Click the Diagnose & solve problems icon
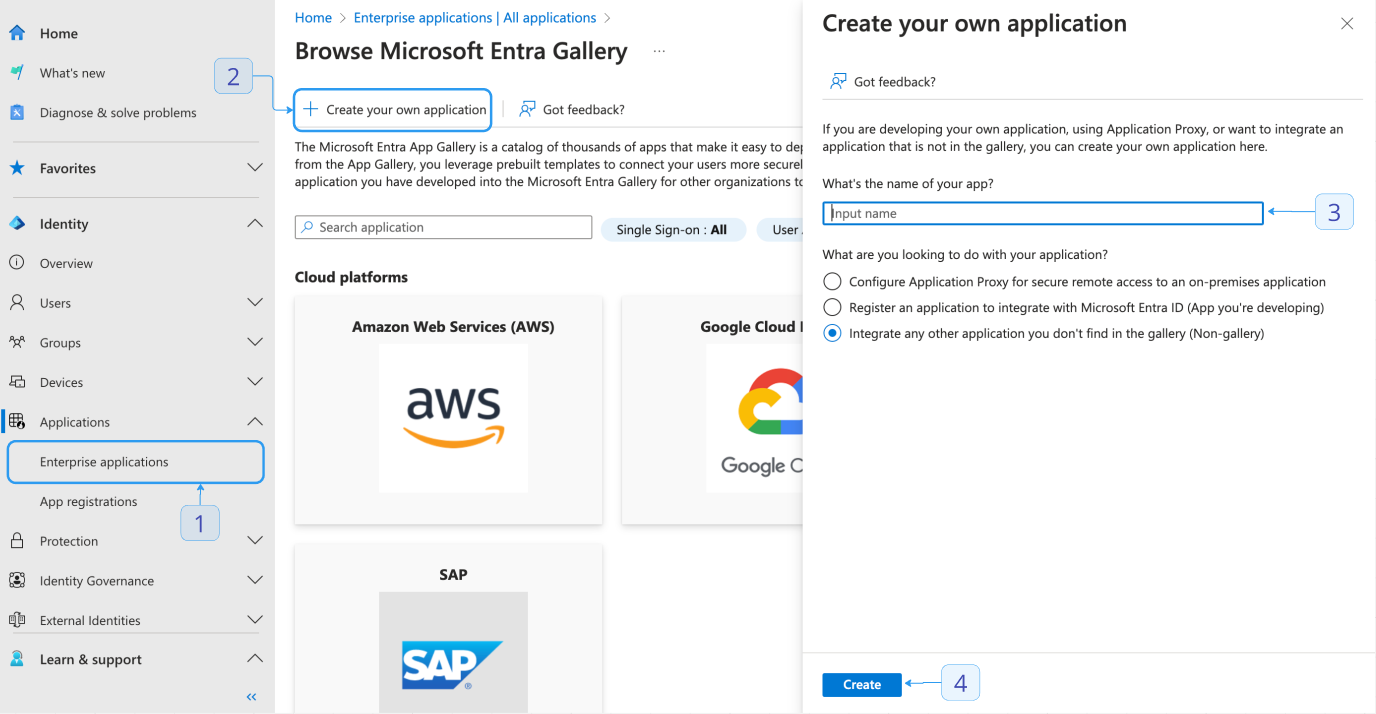1376x714 pixels. tap(17, 113)
